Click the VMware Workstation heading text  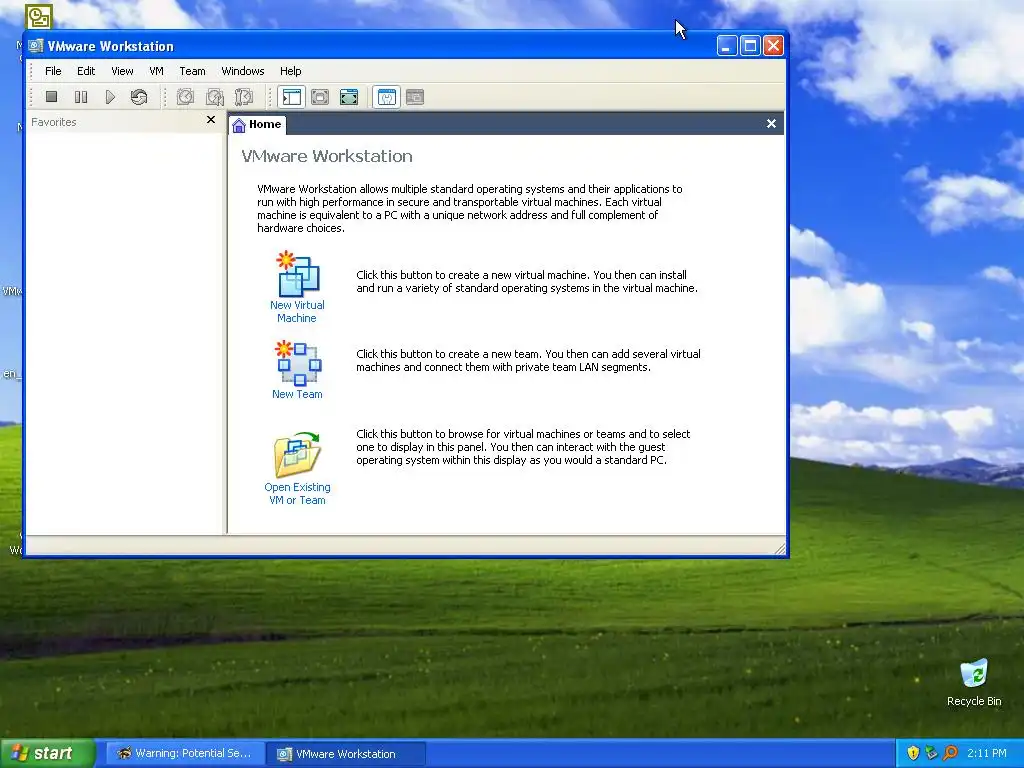click(327, 156)
